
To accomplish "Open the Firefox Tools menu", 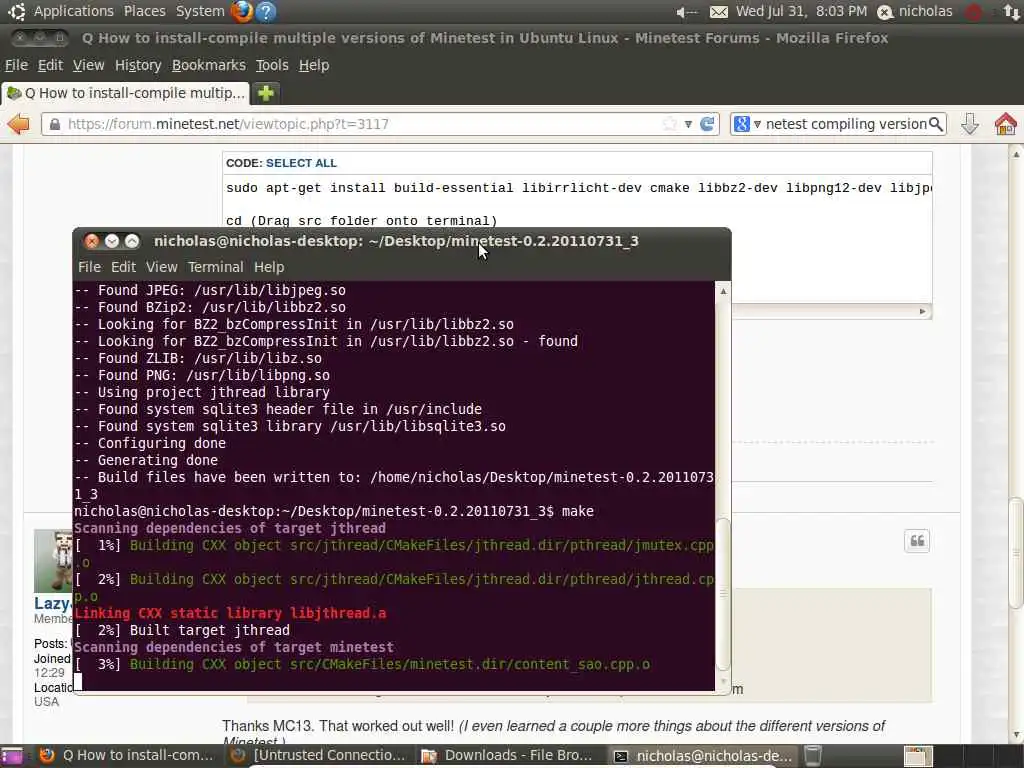I will click(x=272, y=65).
